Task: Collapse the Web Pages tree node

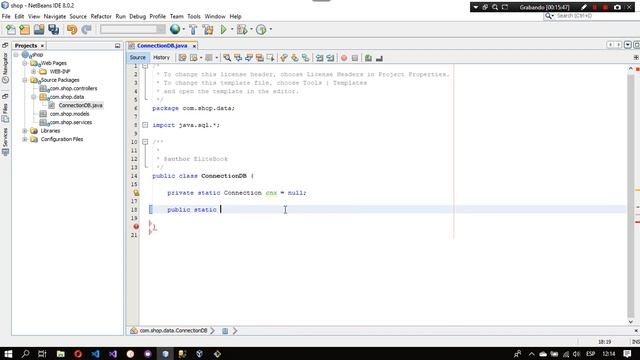Action: point(25,63)
